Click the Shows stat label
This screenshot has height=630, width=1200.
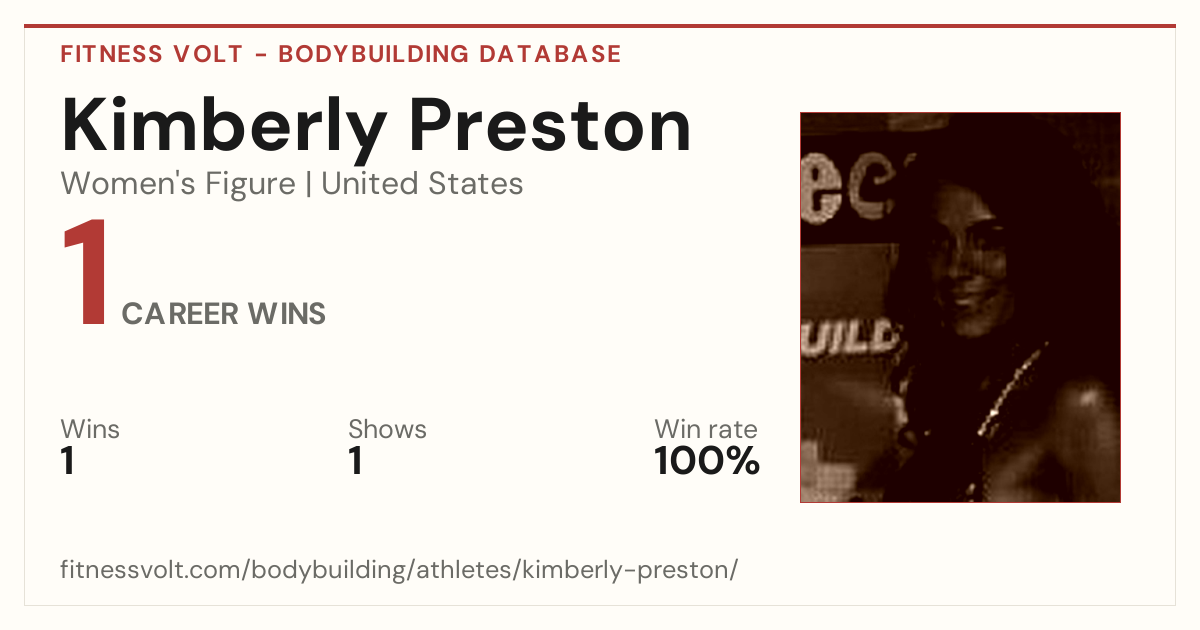(387, 429)
